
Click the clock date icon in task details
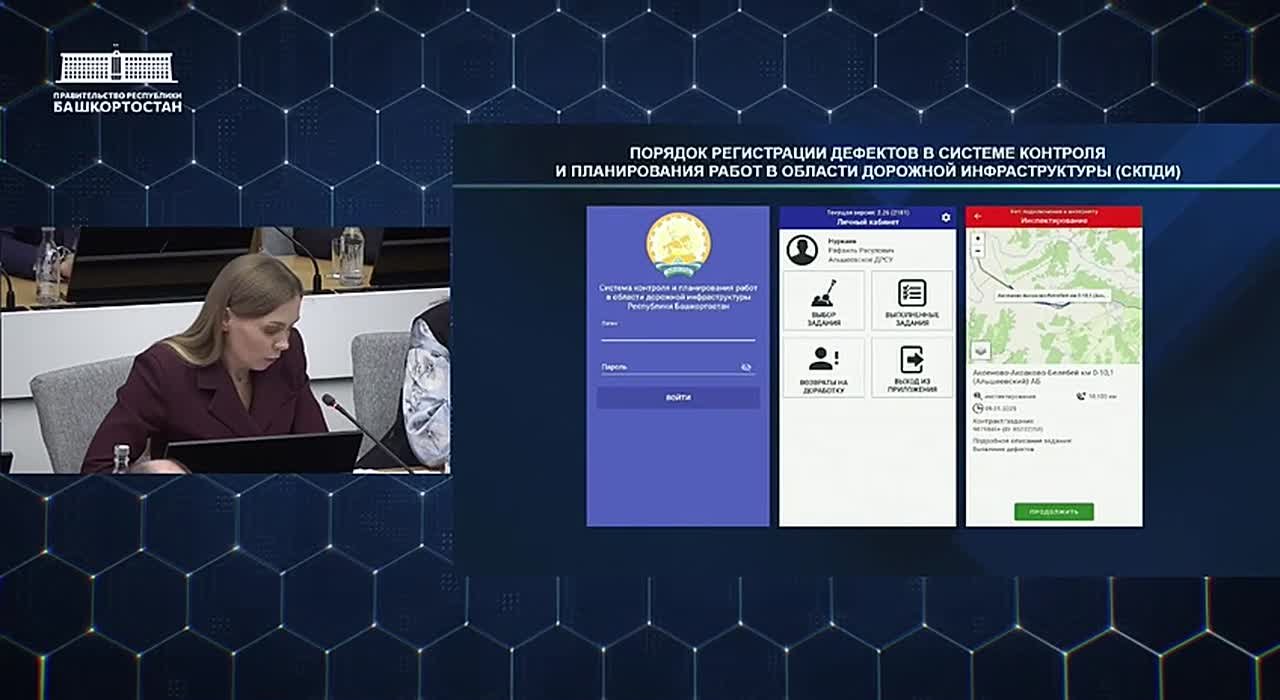click(978, 408)
